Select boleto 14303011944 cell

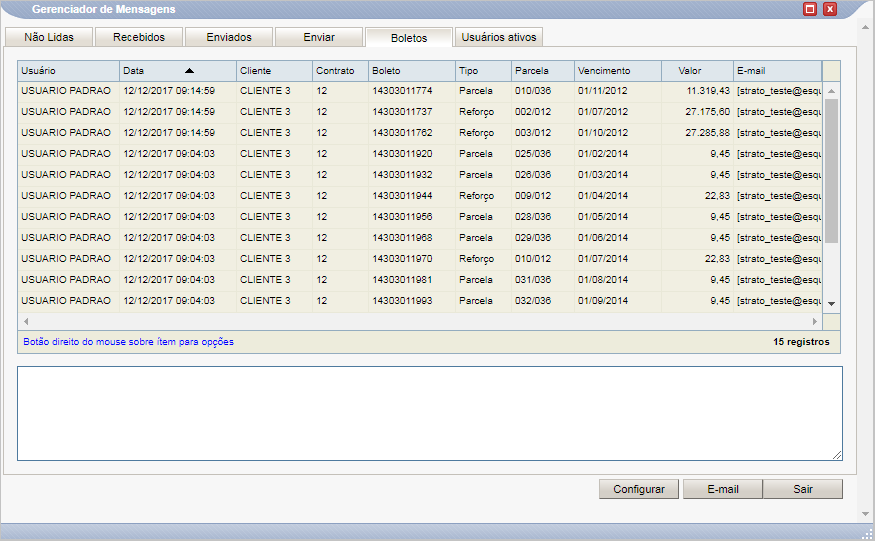click(x=412, y=196)
